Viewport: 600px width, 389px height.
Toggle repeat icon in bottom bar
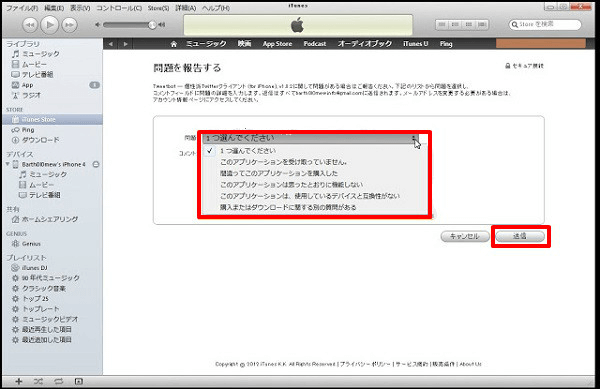(x=59, y=381)
